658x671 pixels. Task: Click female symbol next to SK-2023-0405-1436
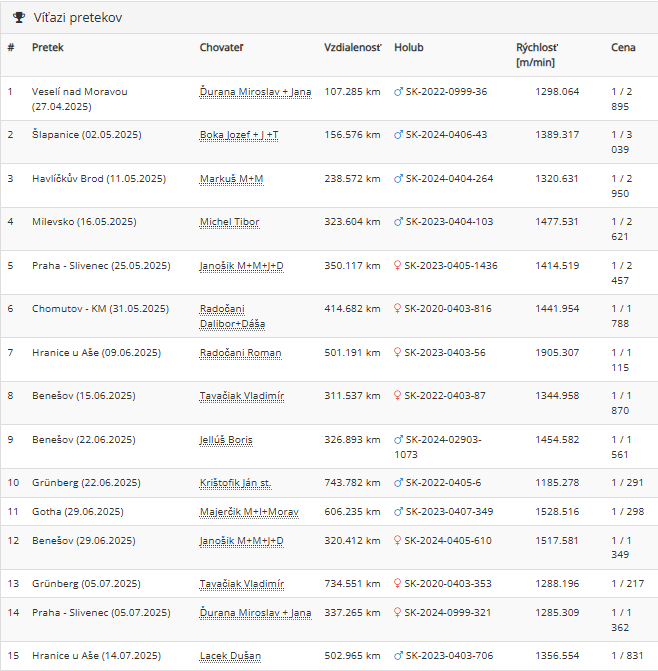click(x=397, y=266)
